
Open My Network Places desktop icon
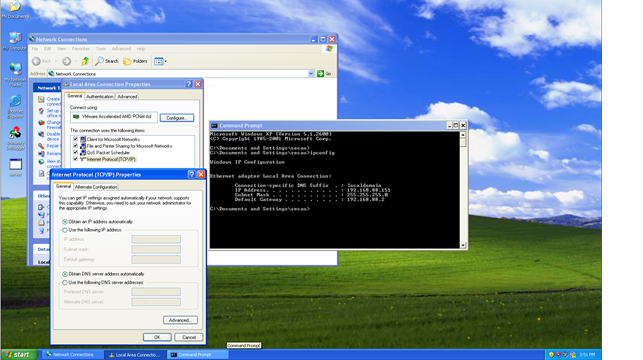pos(15,74)
